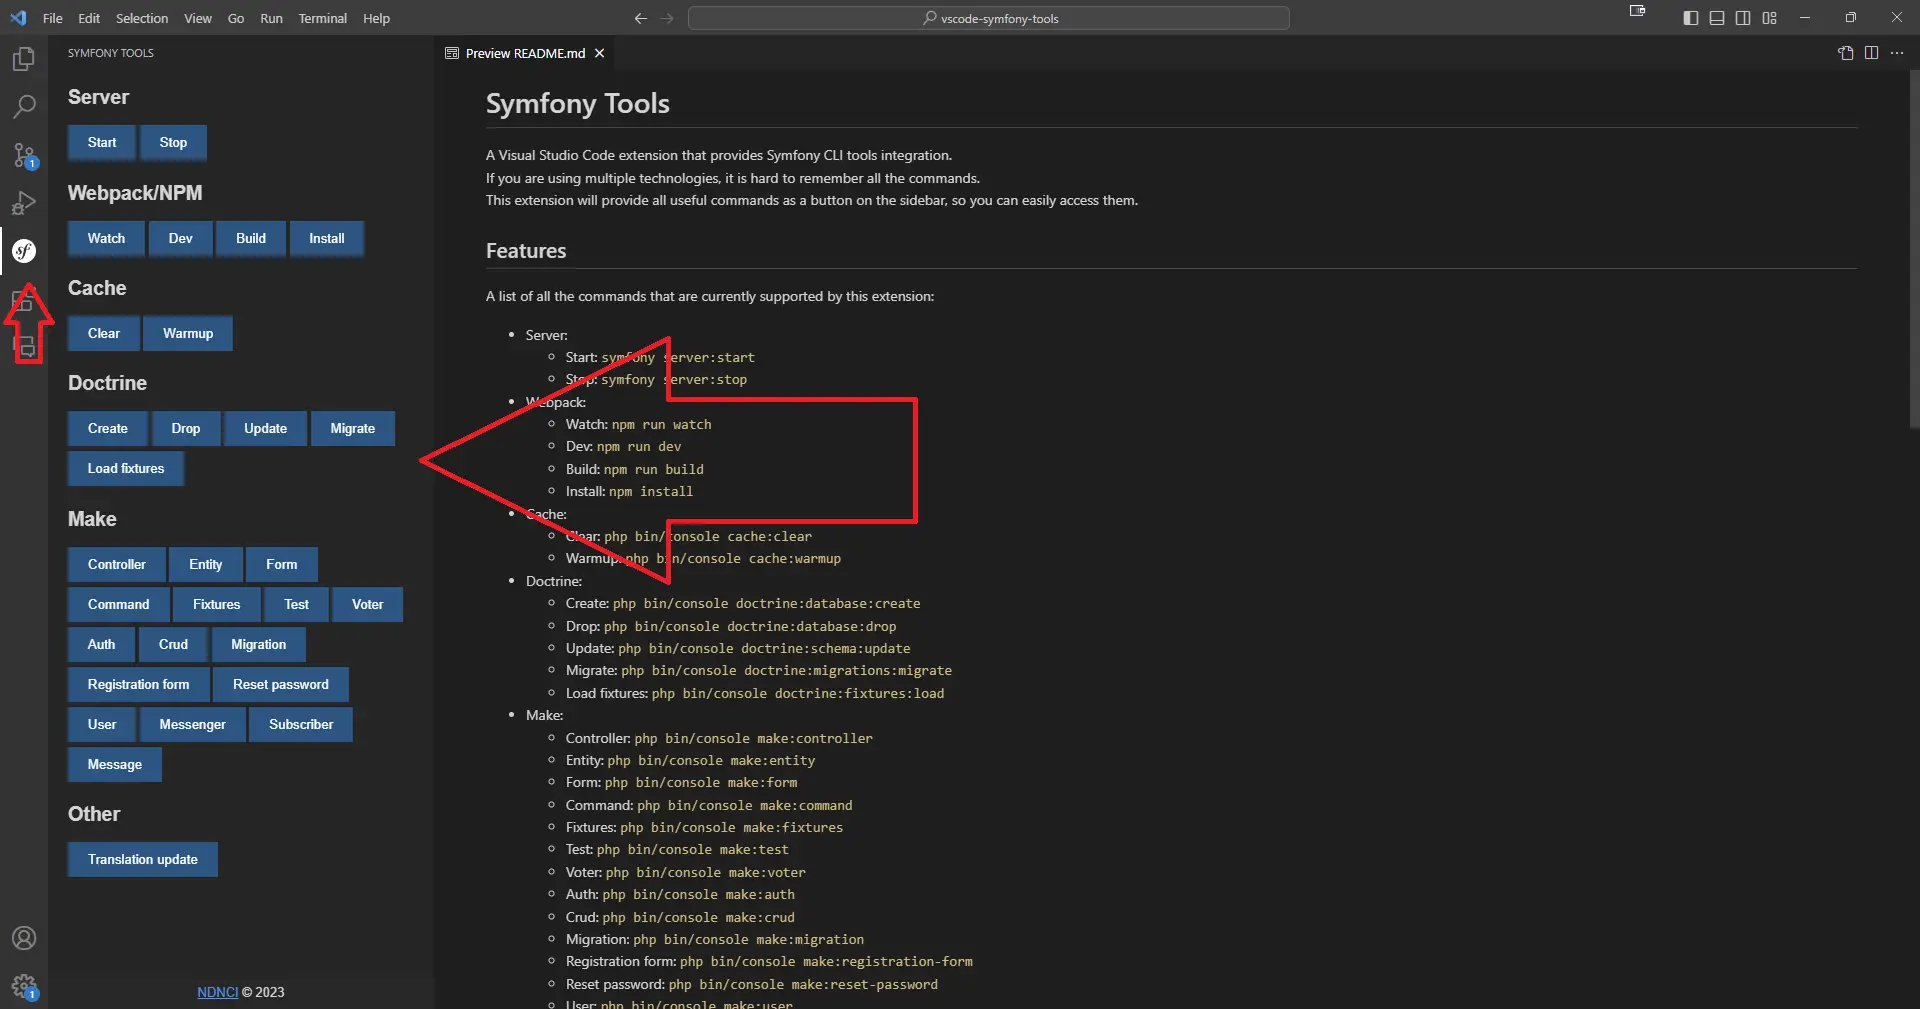Open the Source Control view
This screenshot has width=1920, height=1009.
[24, 155]
